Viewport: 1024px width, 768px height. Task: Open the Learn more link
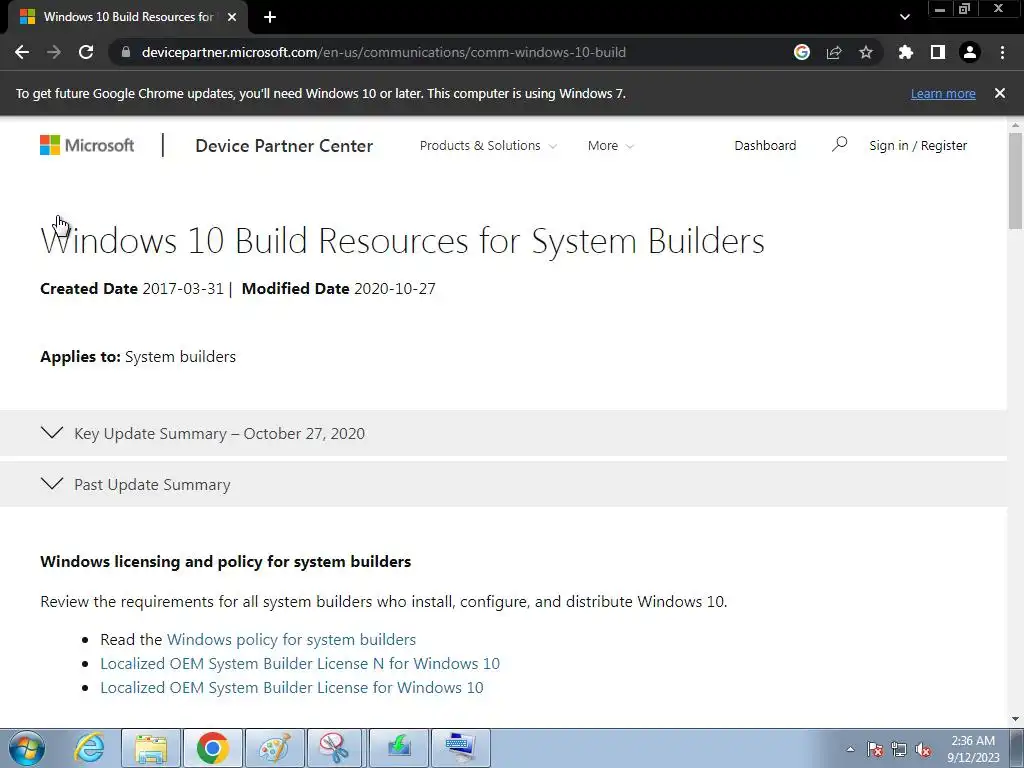[x=943, y=93]
